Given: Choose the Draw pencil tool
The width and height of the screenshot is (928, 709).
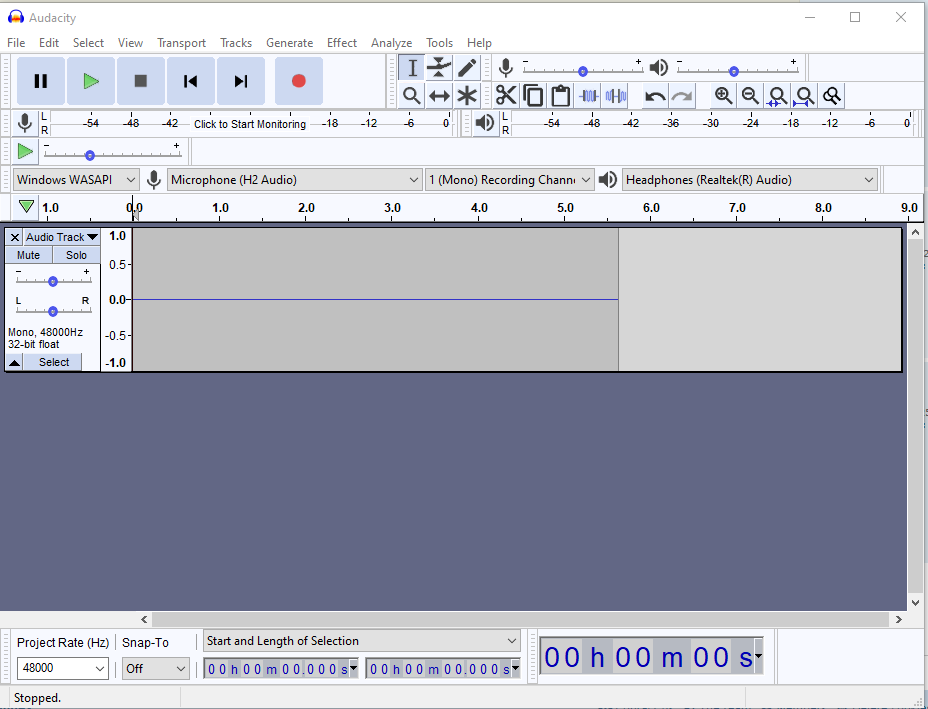Looking at the screenshot, I should click(467, 67).
